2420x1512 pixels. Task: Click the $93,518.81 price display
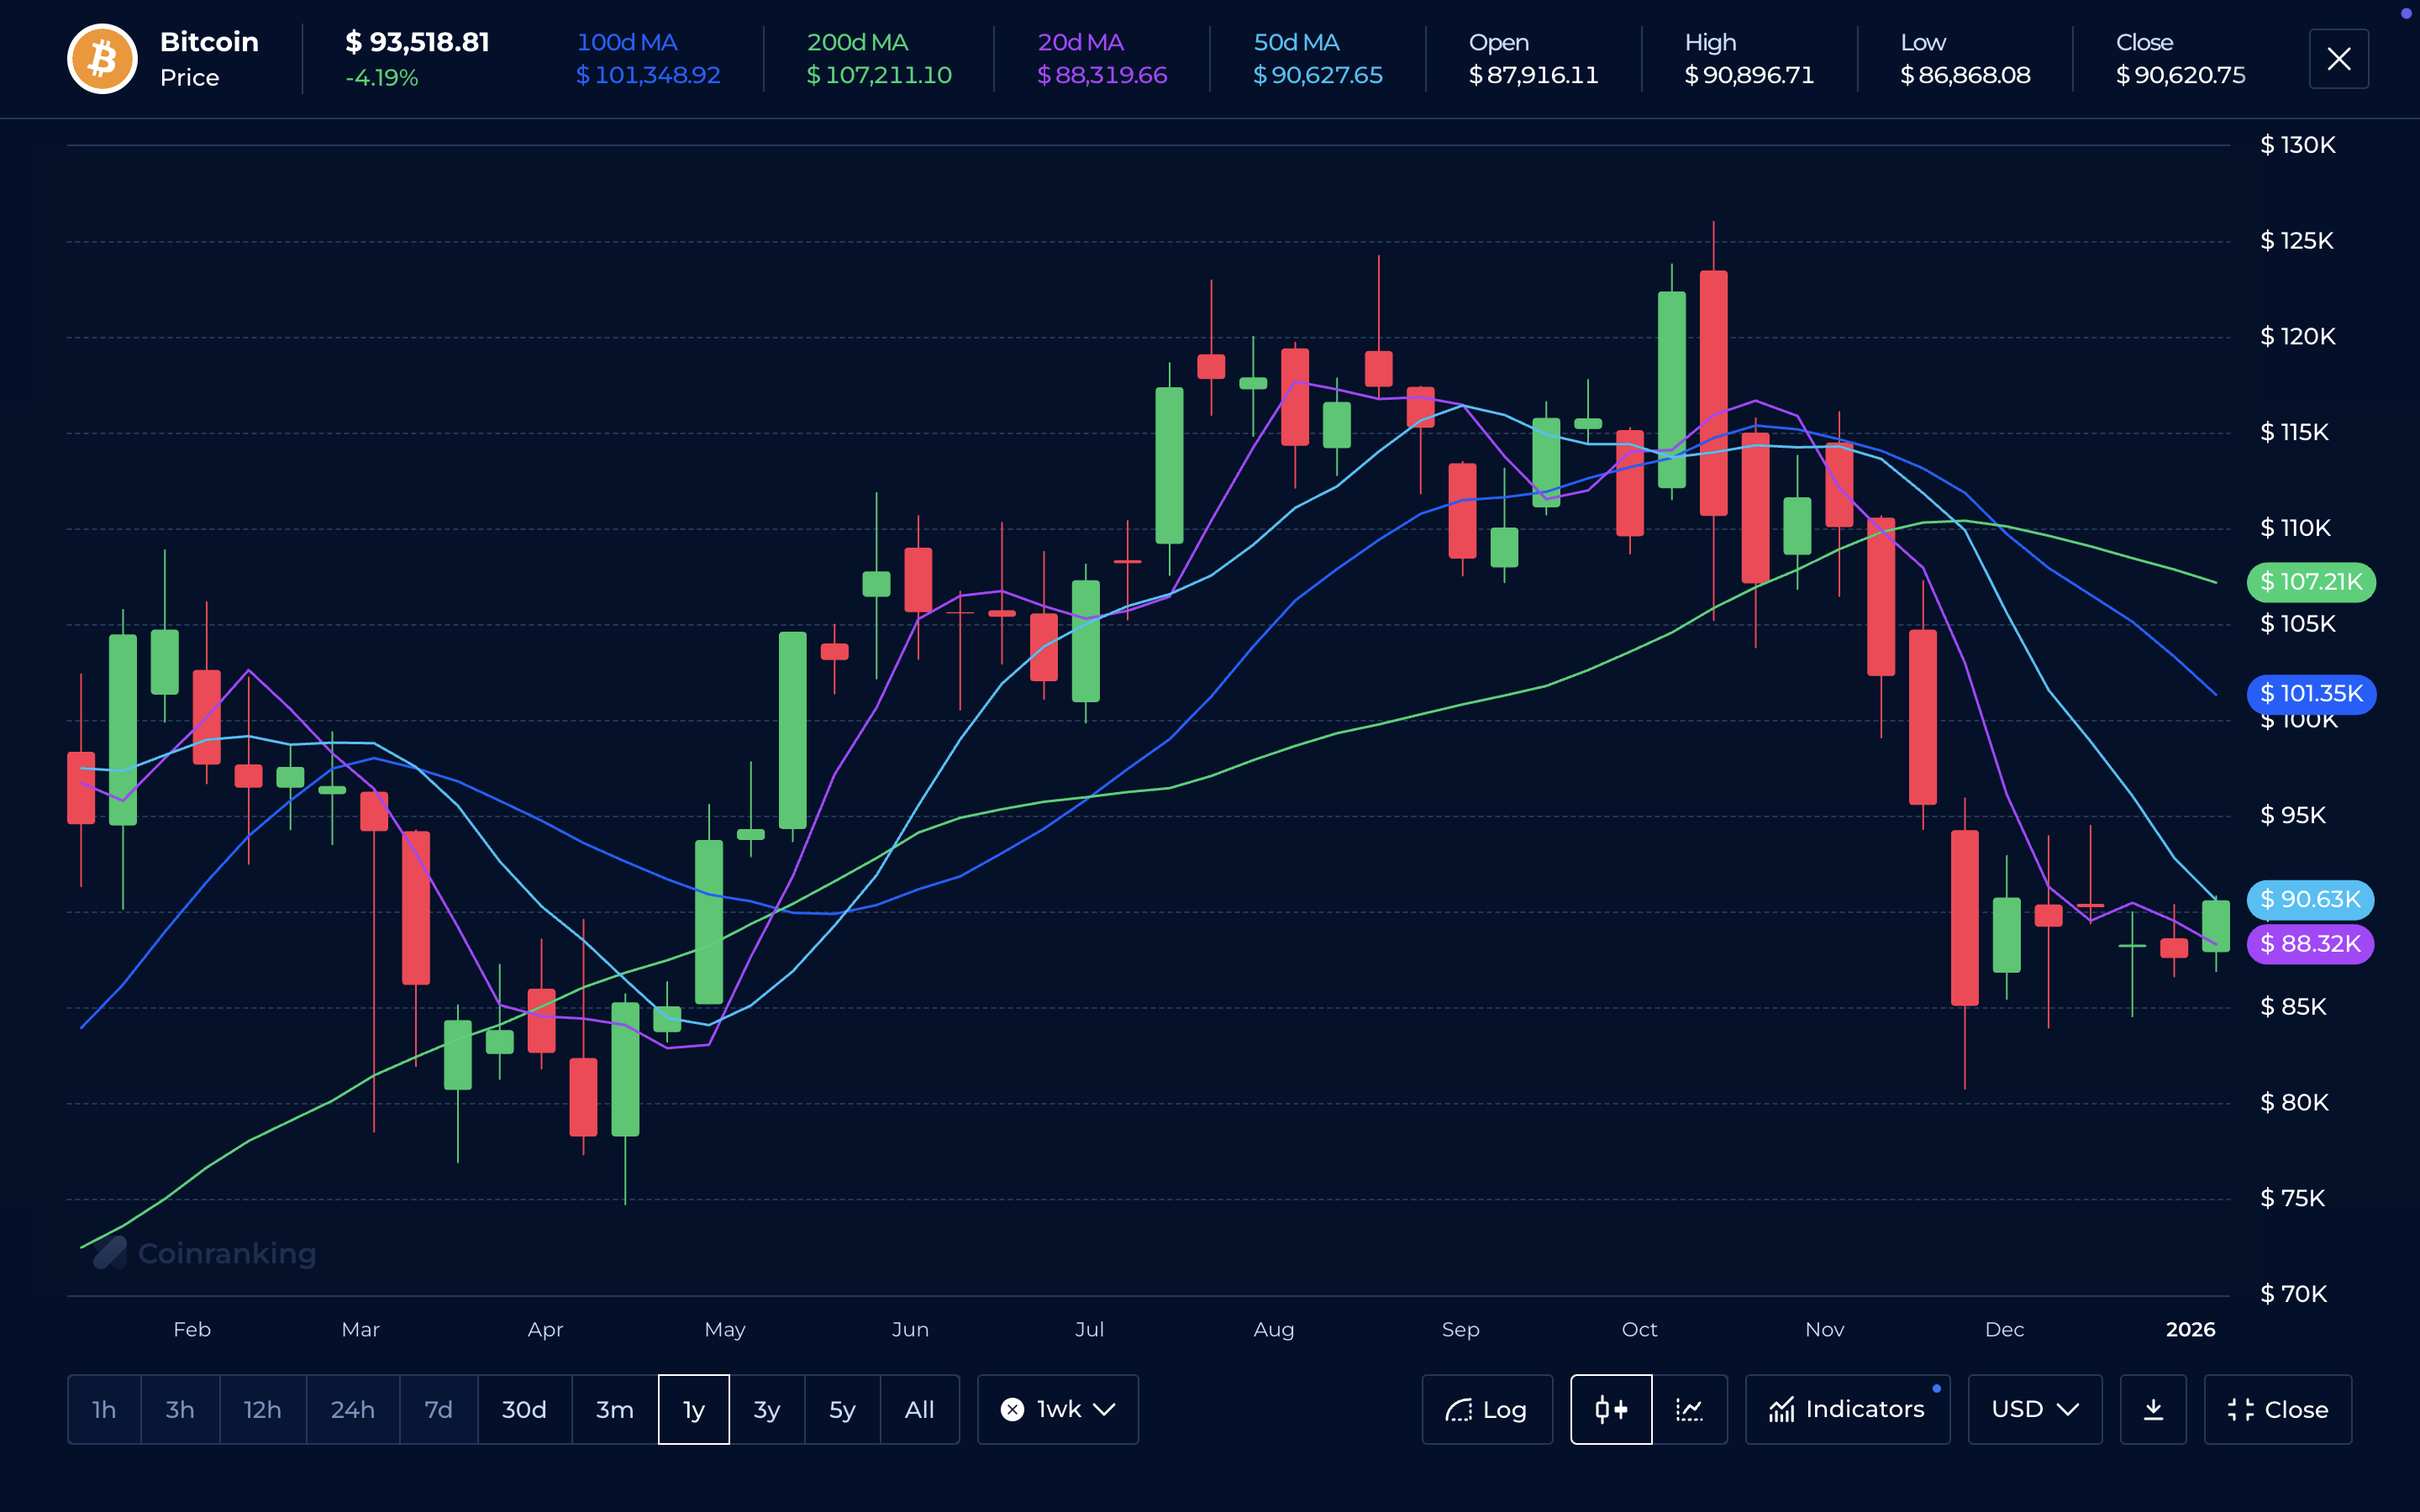point(417,43)
